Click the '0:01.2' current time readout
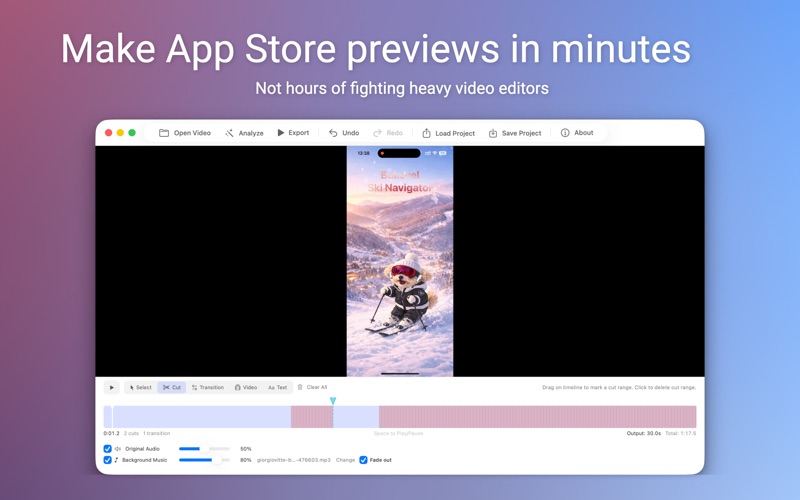800x500 pixels. tap(111, 433)
